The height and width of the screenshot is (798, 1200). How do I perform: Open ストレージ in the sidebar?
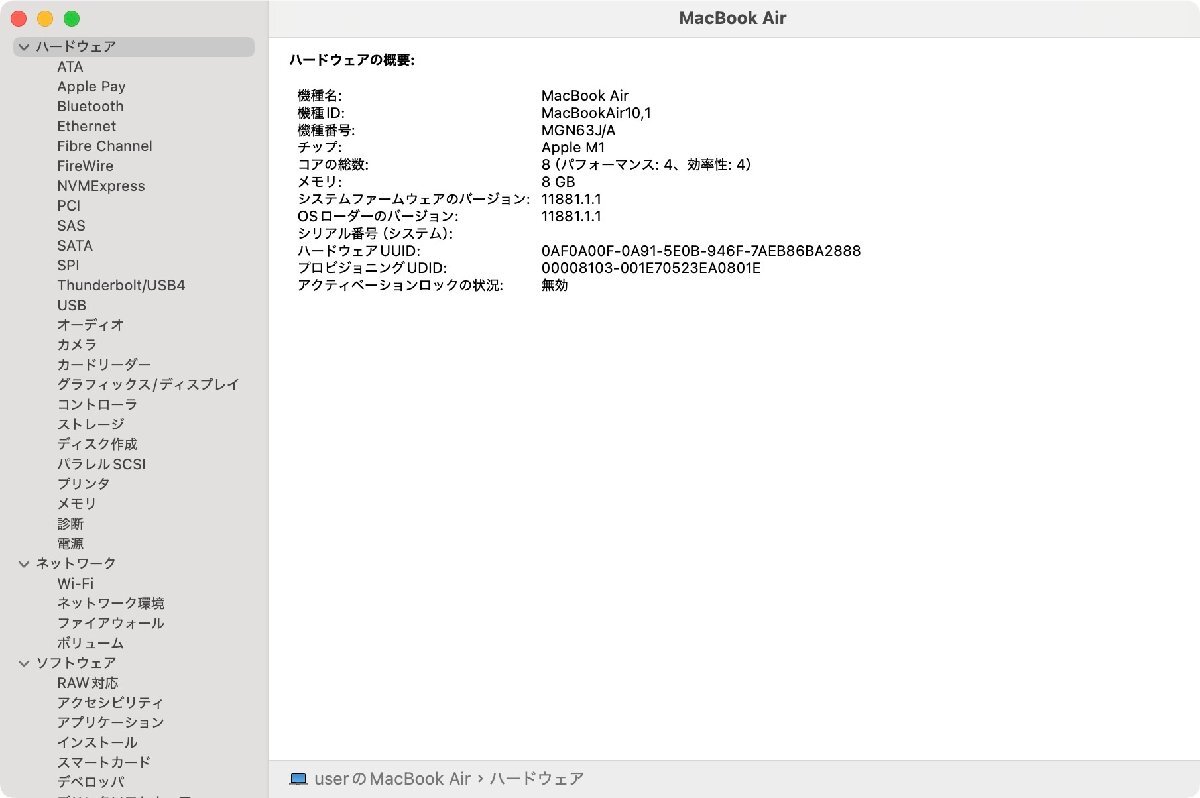tap(90, 424)
